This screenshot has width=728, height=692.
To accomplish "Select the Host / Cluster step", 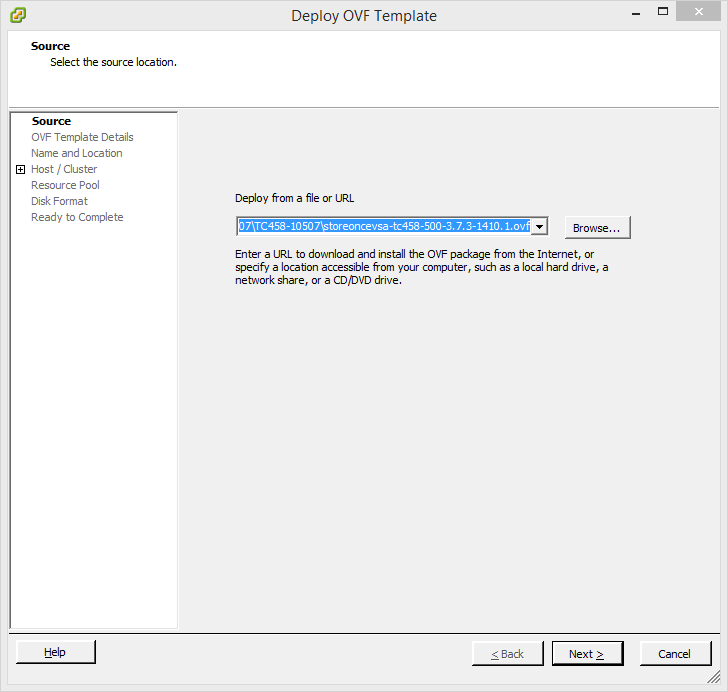I will point(64,169).
